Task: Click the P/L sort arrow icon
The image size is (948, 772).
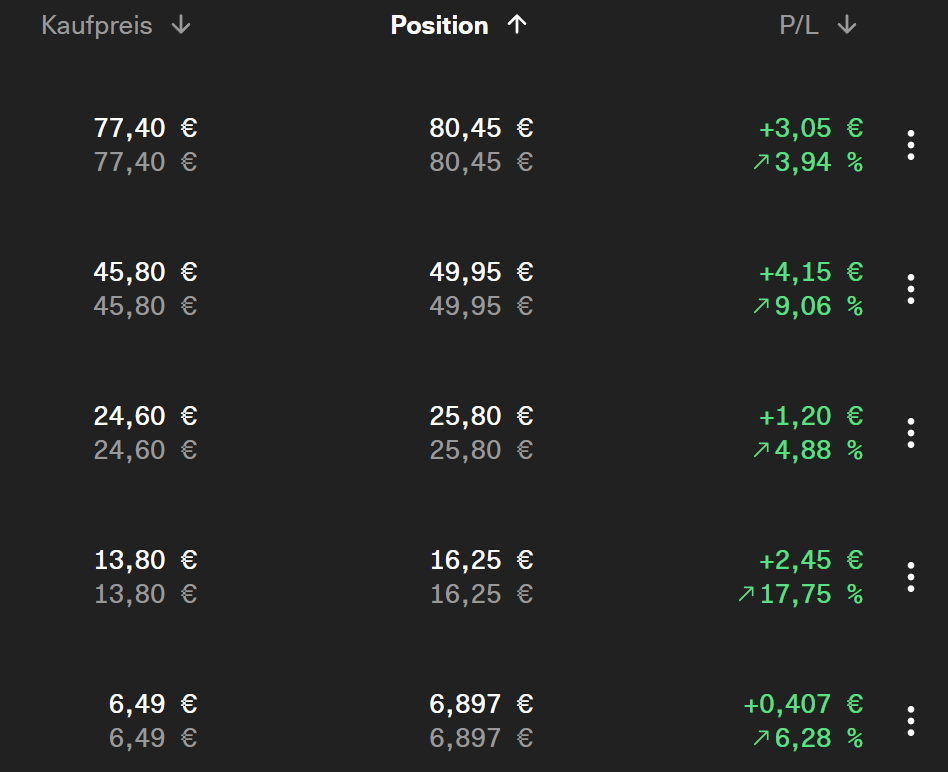Action: 846,26
